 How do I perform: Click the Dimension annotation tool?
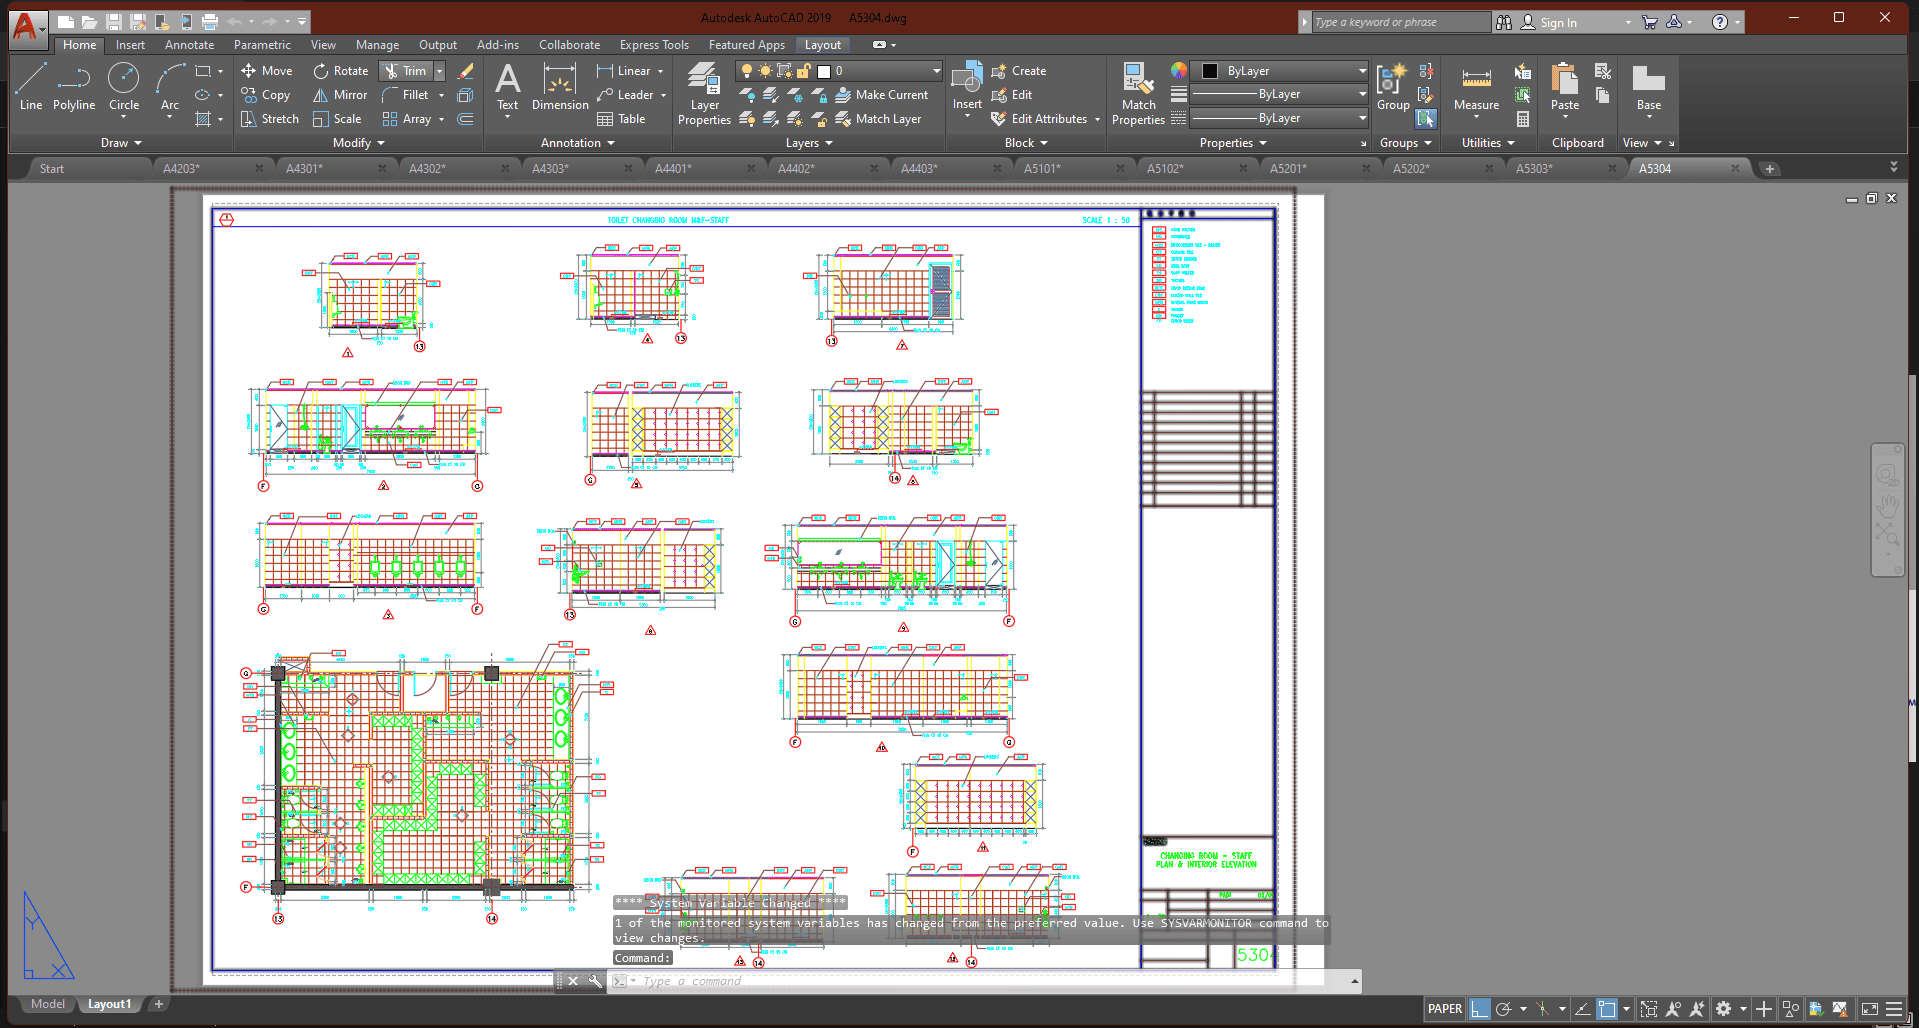click(560, 88)
